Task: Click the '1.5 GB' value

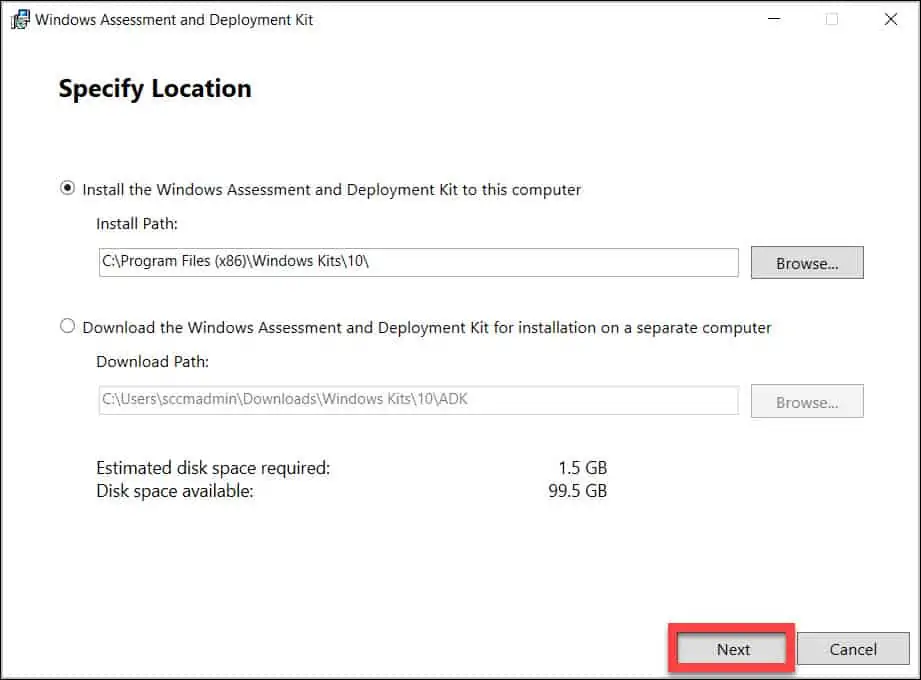Action: [583, 468]
